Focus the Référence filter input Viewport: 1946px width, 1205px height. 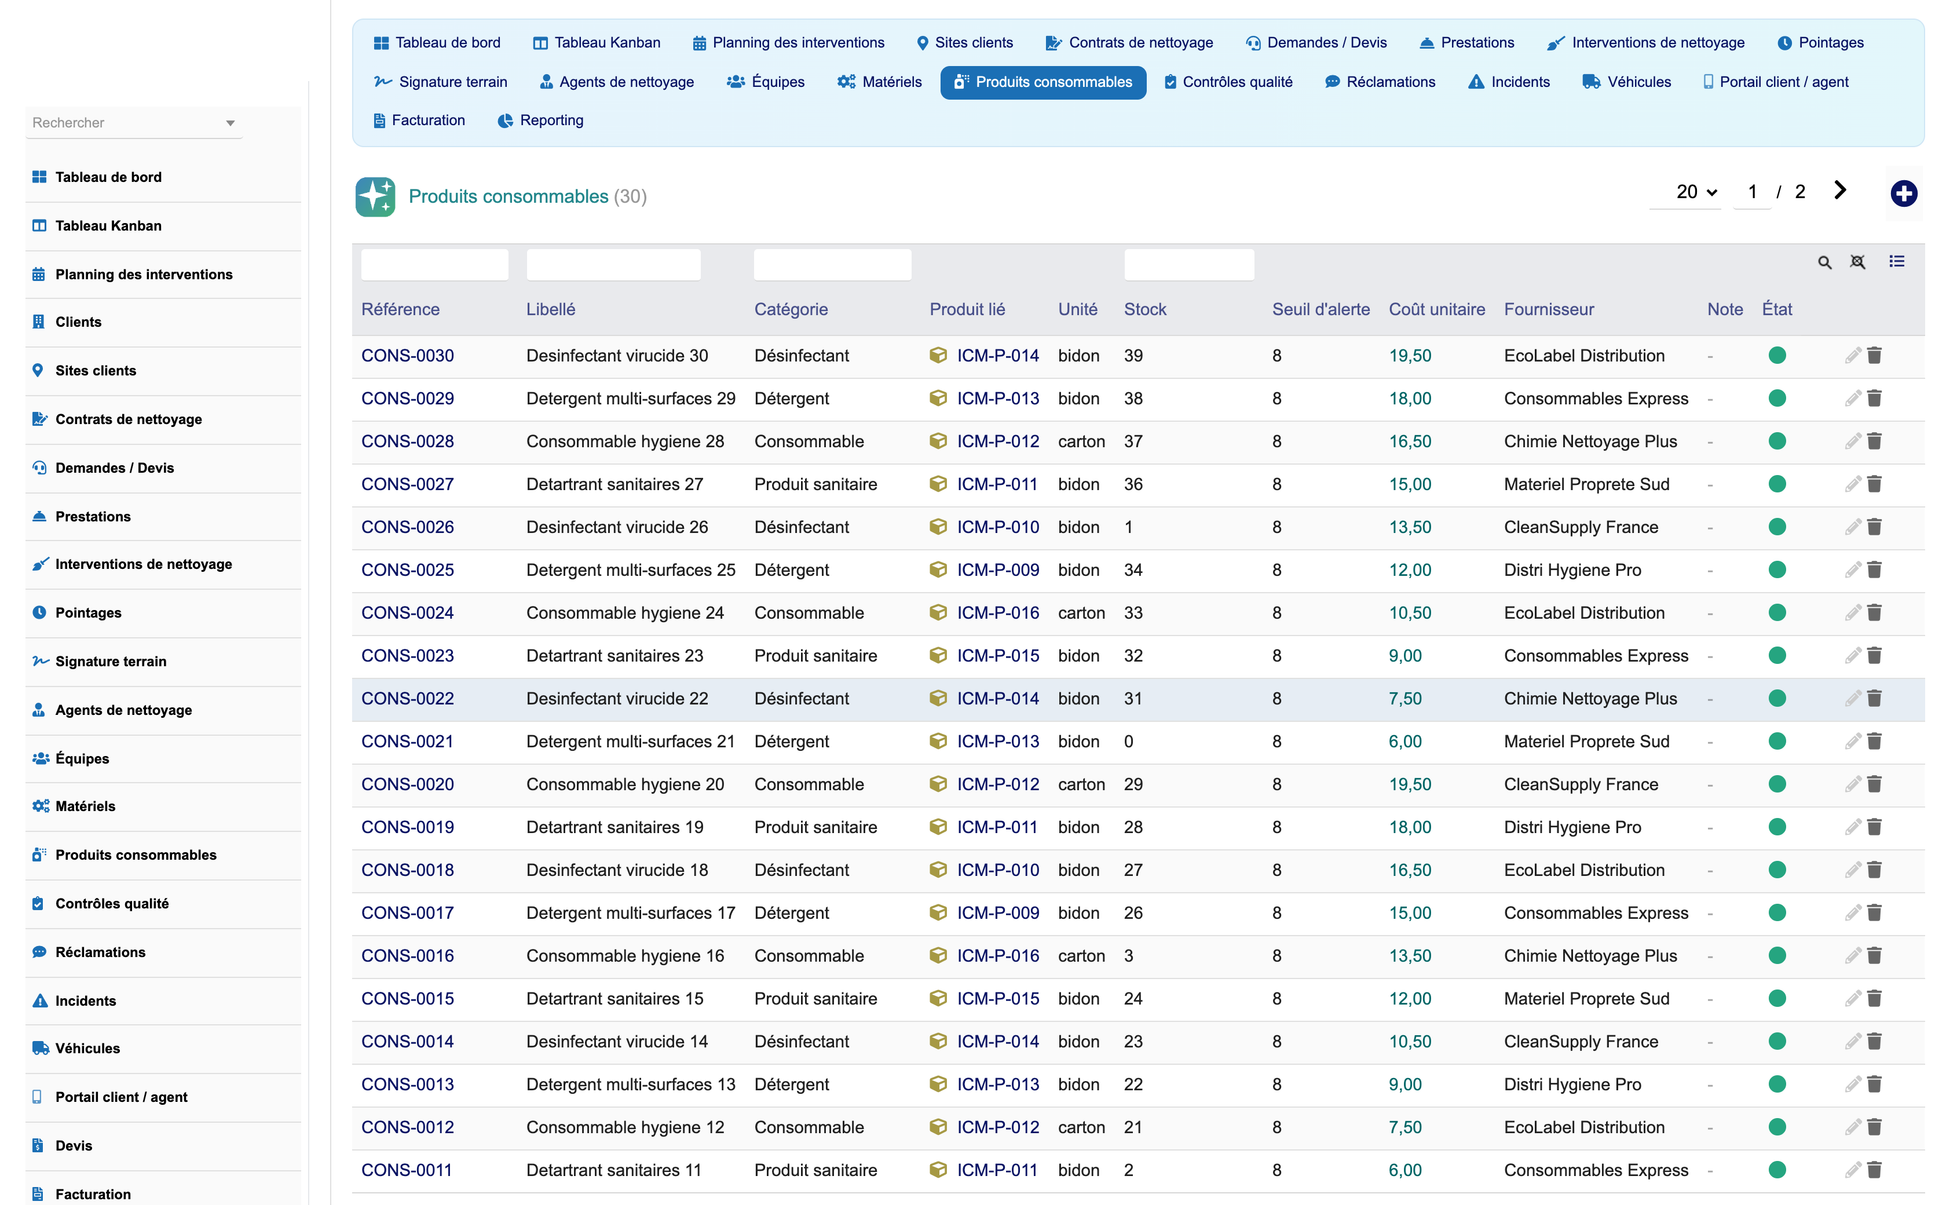pyautogui.click(x=434, y=264)
